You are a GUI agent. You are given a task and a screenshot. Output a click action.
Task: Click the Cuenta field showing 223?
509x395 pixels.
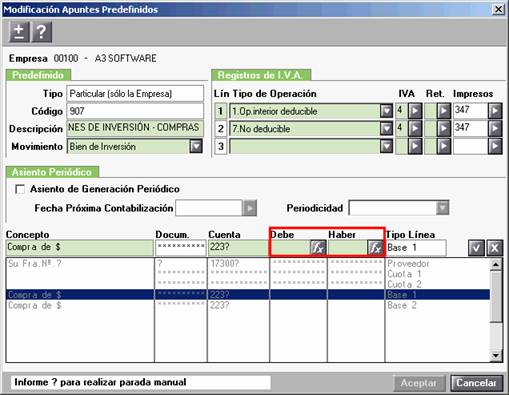[x=238, y=248]
